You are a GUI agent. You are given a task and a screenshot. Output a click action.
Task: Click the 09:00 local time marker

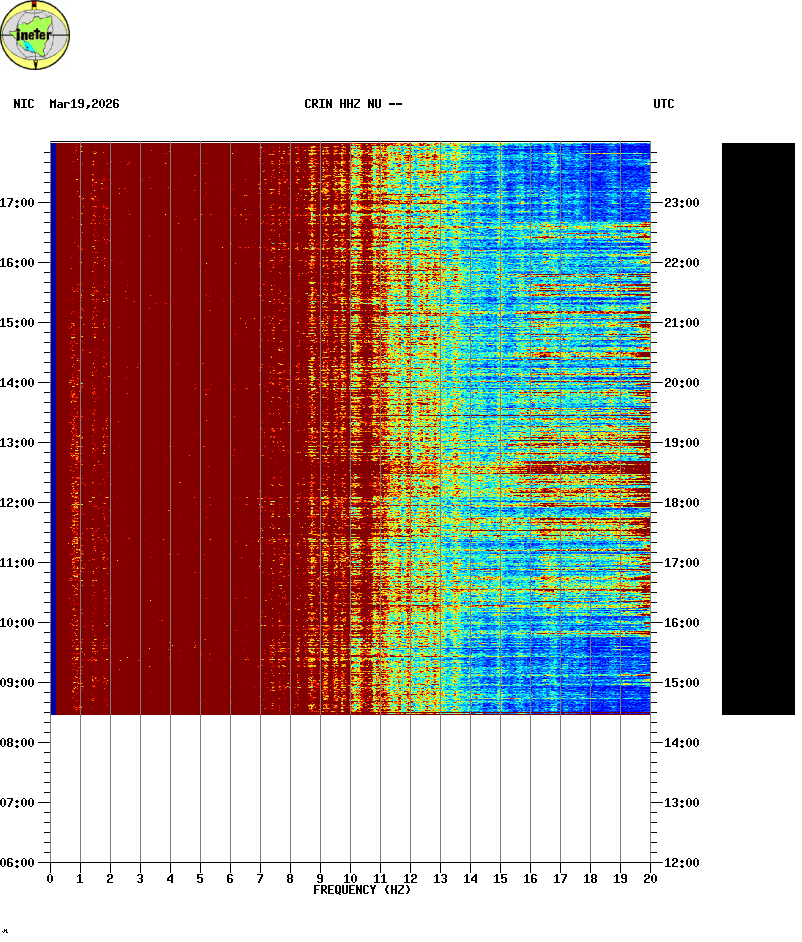[17, 683]
